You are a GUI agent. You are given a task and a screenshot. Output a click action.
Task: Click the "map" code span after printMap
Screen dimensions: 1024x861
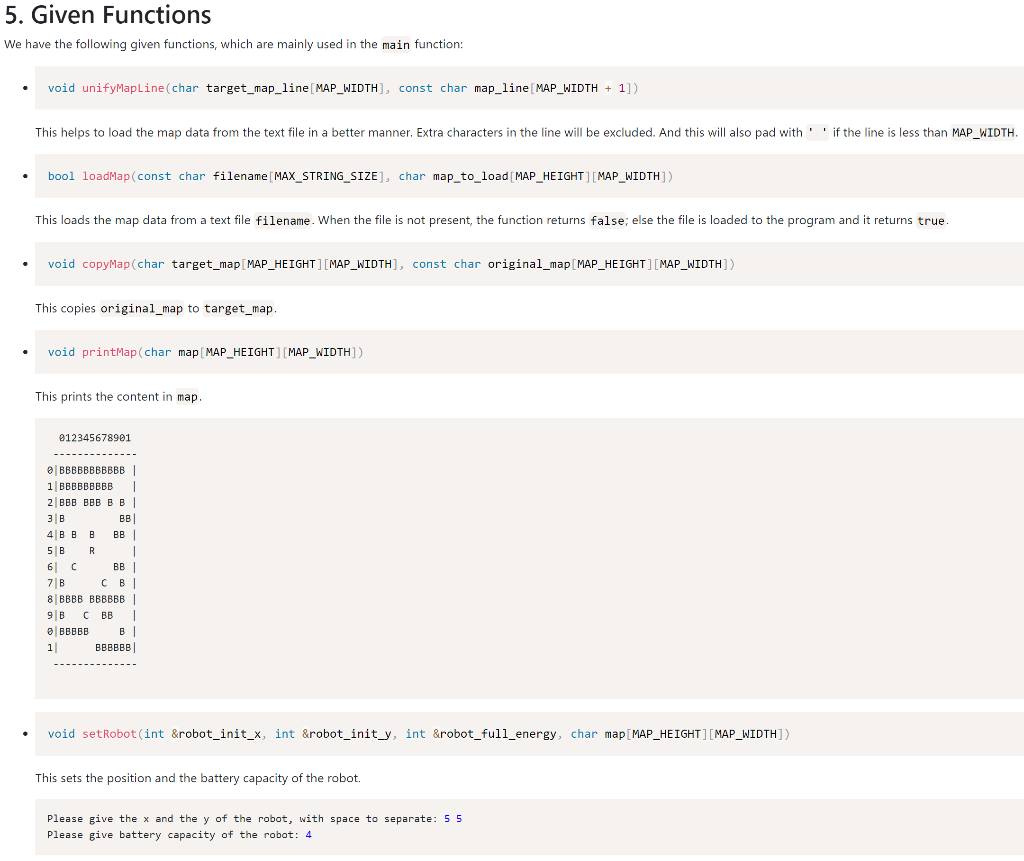pos(187,396)
